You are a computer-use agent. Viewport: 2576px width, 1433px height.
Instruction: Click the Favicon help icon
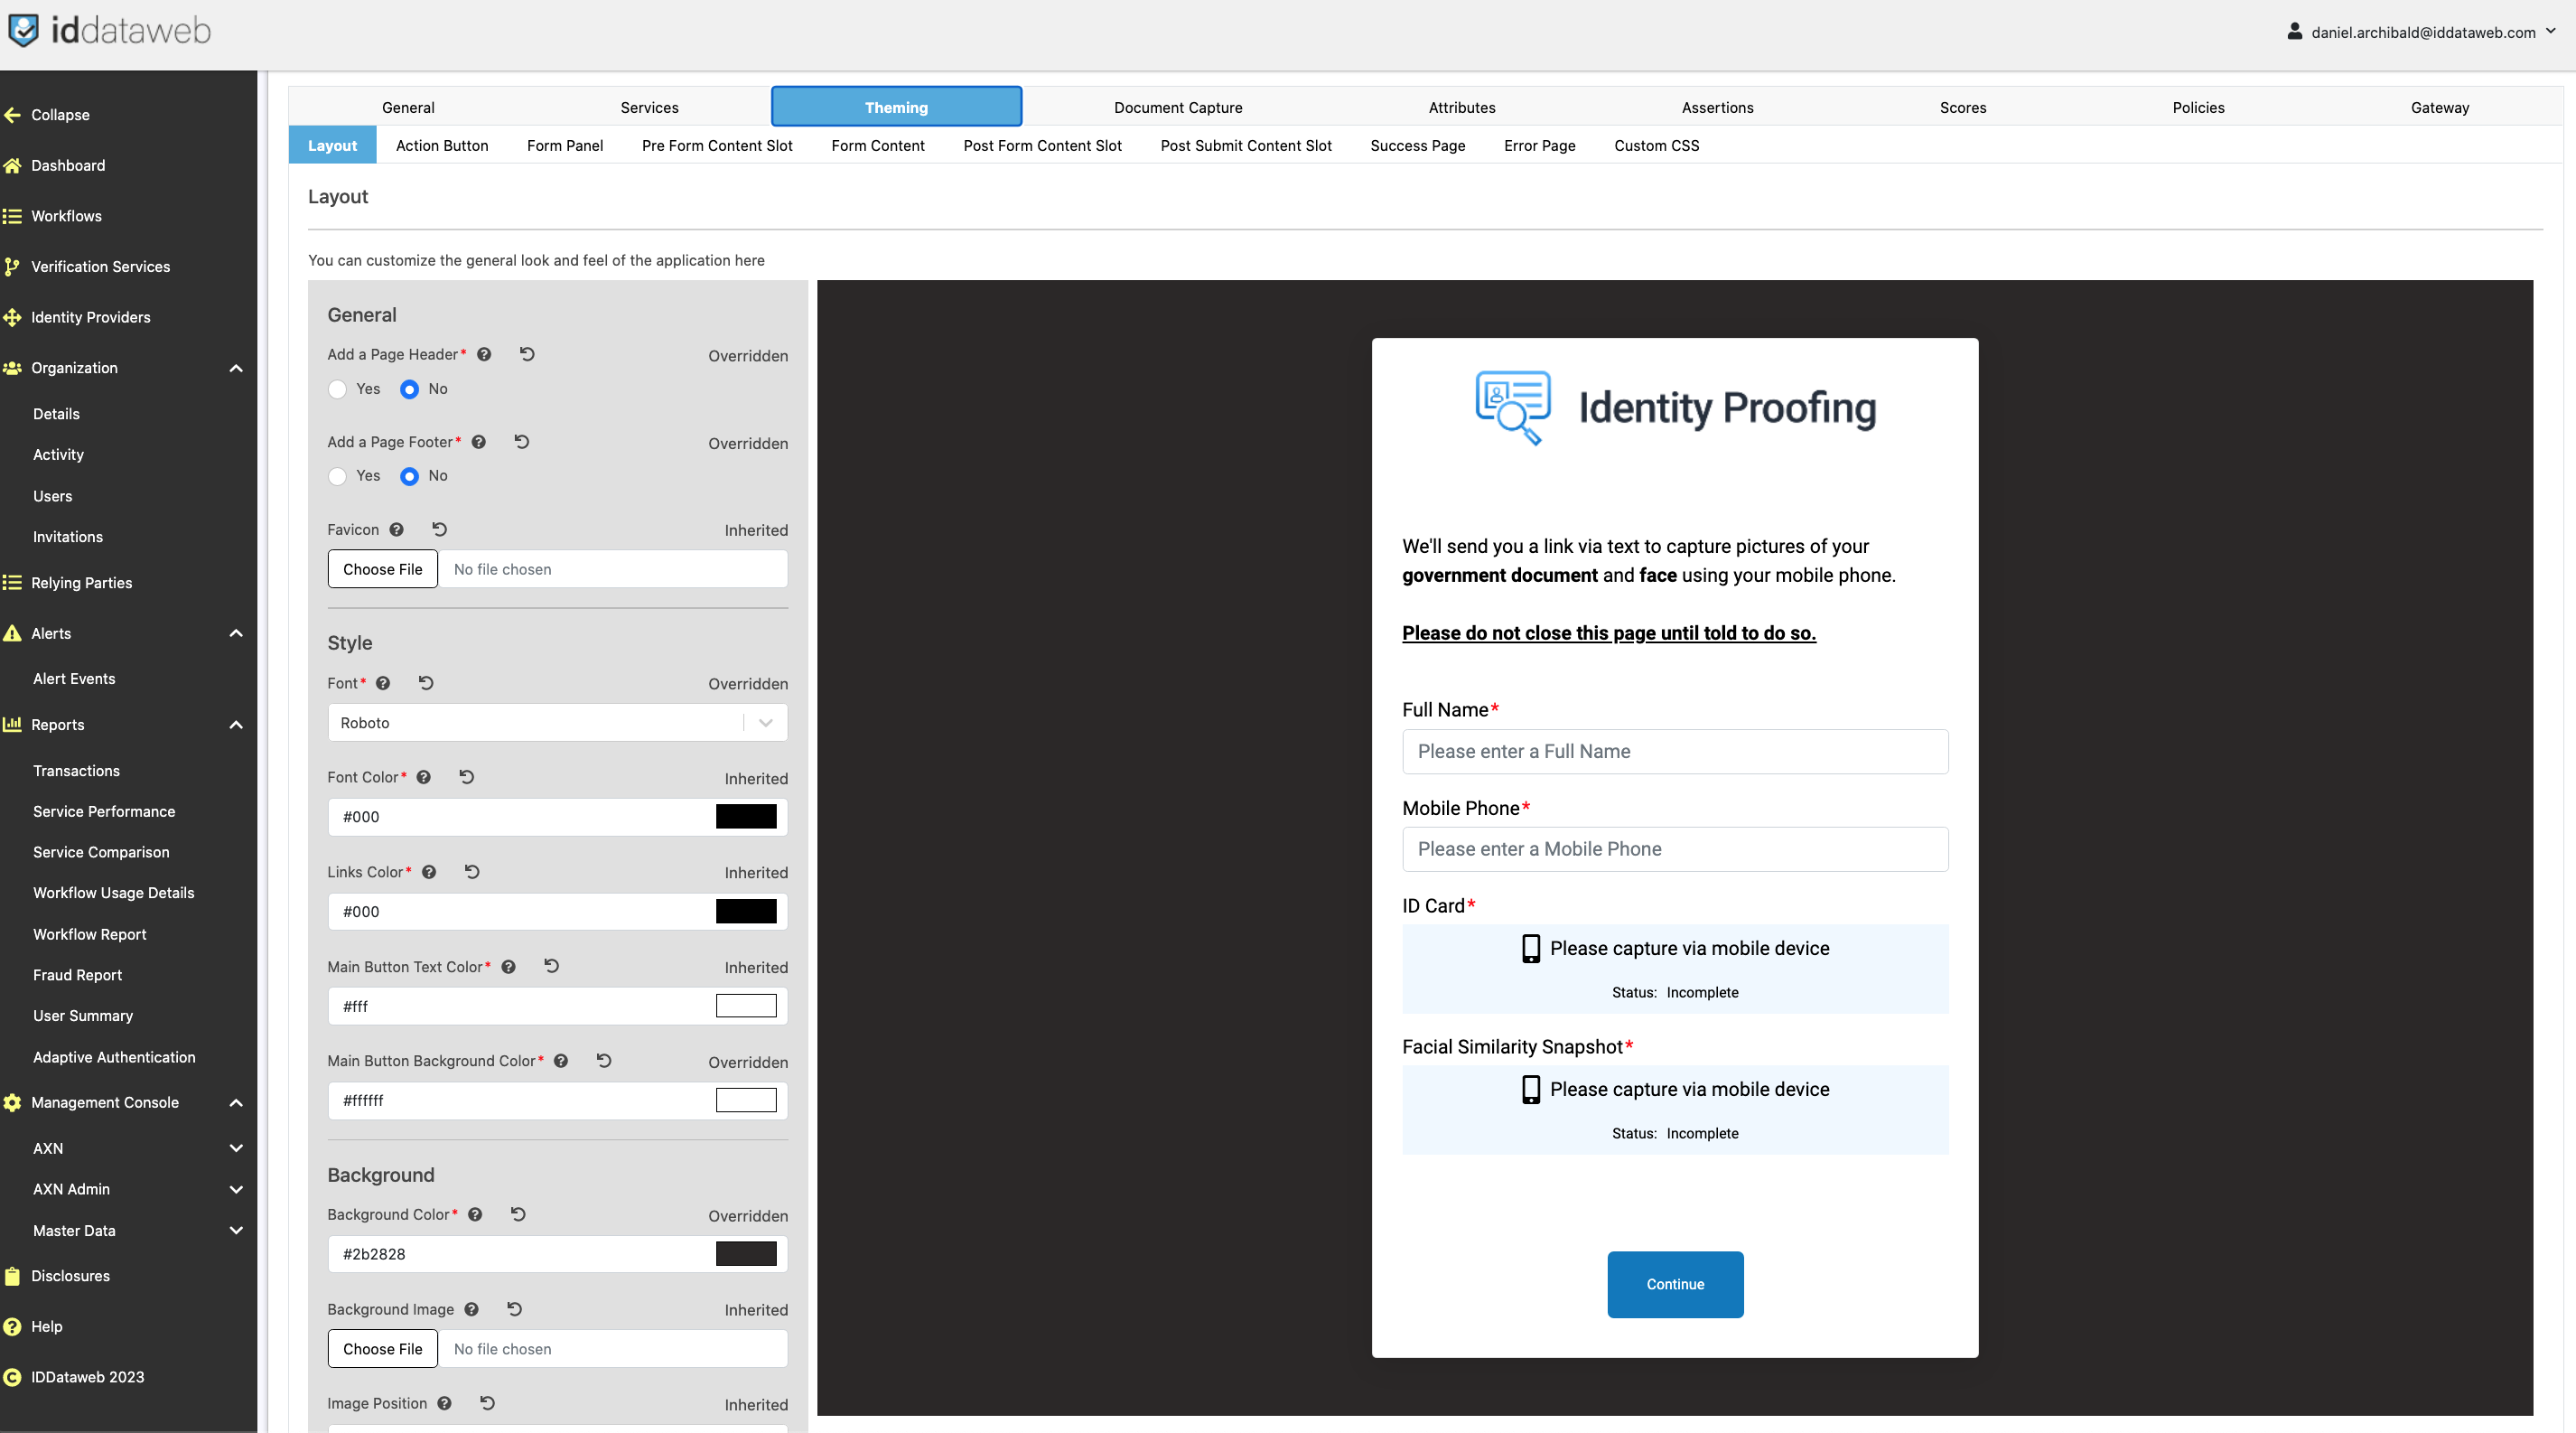397,530
